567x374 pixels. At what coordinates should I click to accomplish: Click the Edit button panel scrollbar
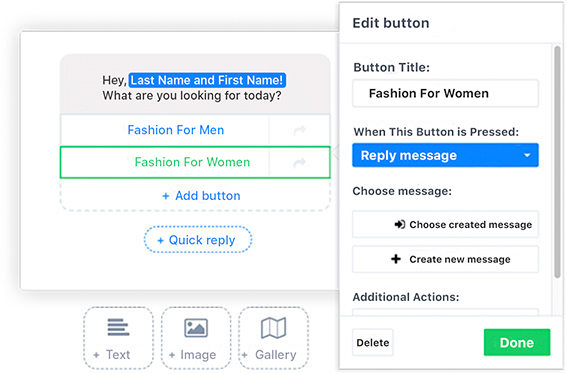pos(557,162)
